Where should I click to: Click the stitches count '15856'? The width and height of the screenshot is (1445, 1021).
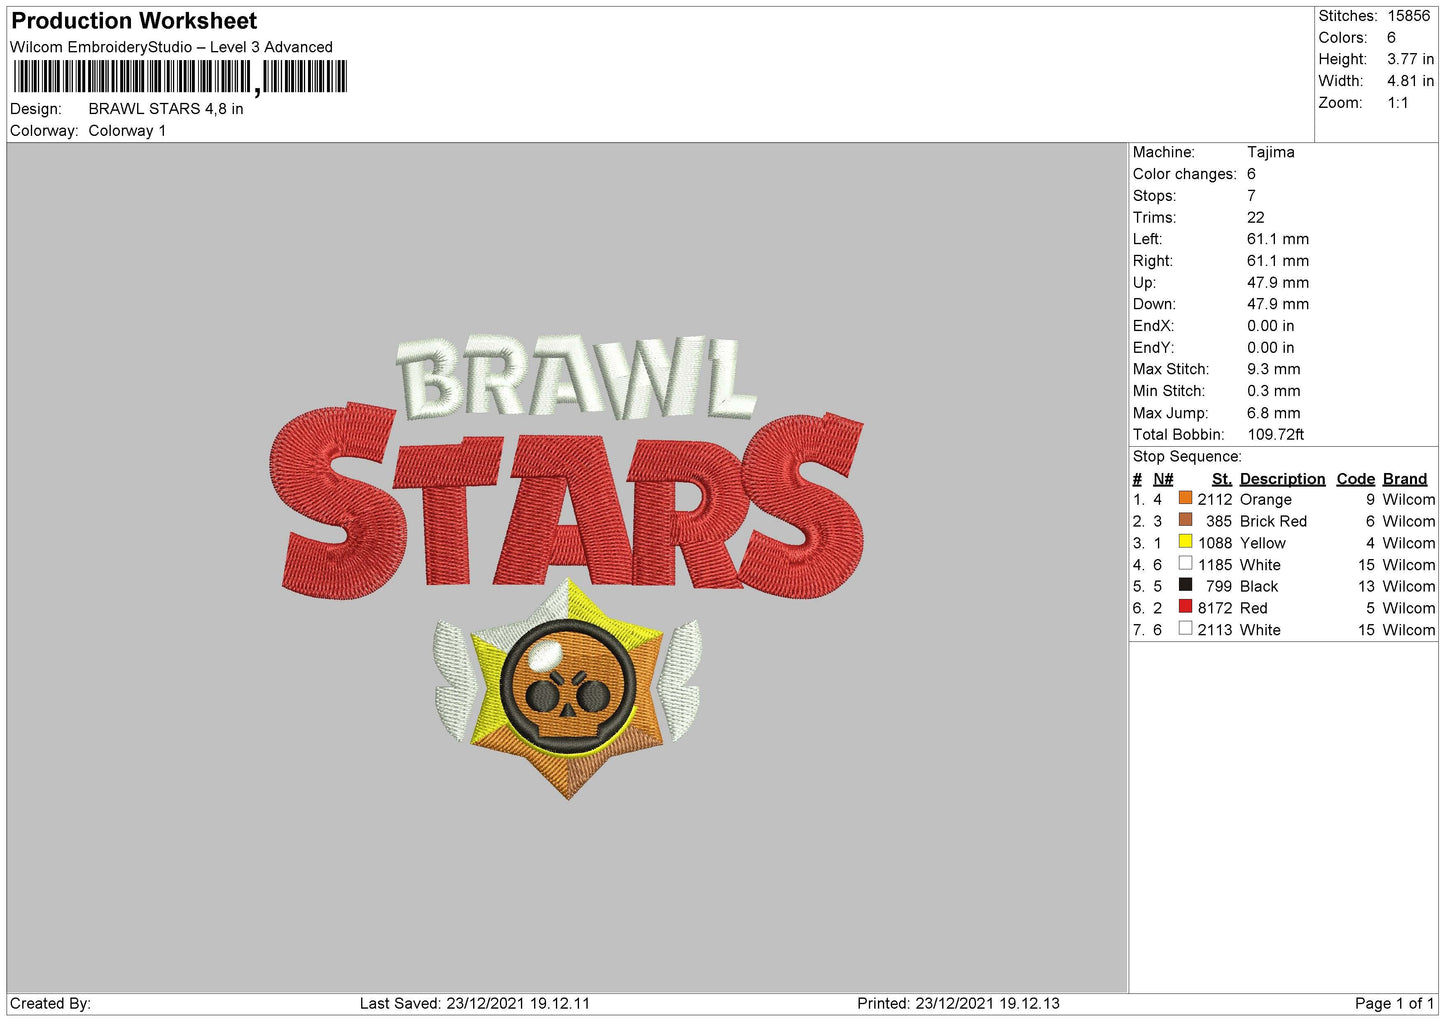(x=1408, y=16)
